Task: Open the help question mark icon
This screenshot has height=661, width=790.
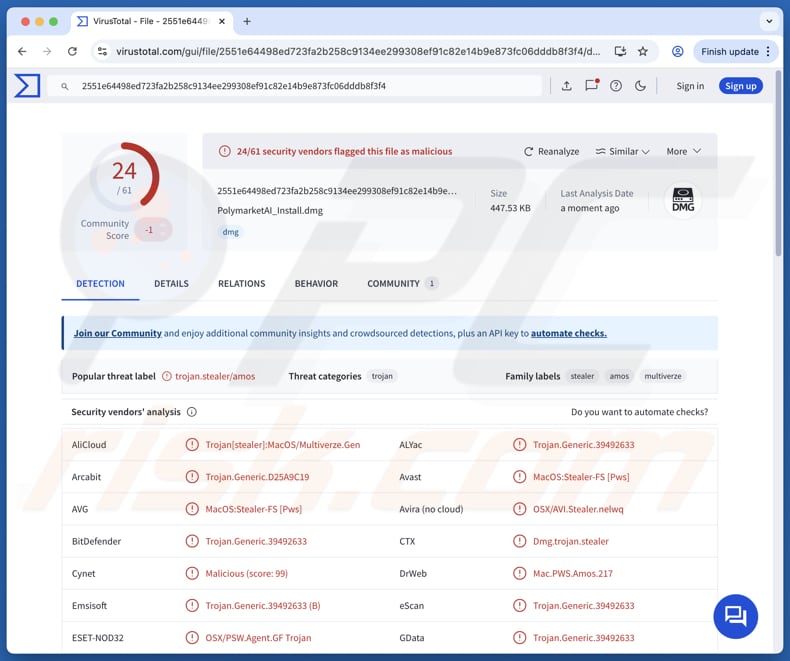Action: pyautogui.click(x=616, y=86)
